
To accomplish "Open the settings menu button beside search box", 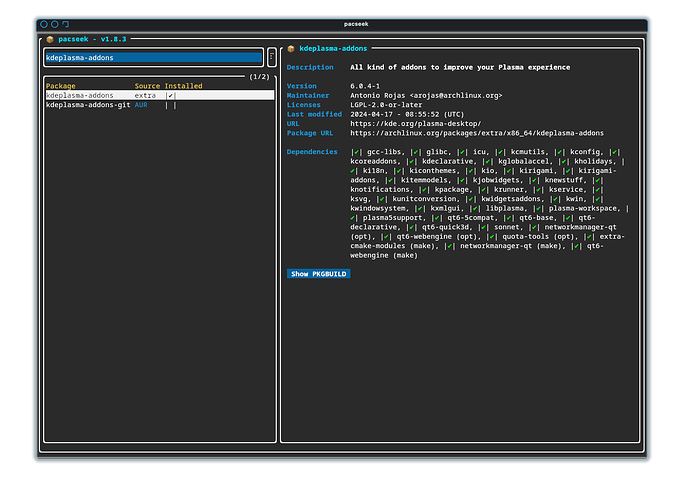I will [272, 57].
